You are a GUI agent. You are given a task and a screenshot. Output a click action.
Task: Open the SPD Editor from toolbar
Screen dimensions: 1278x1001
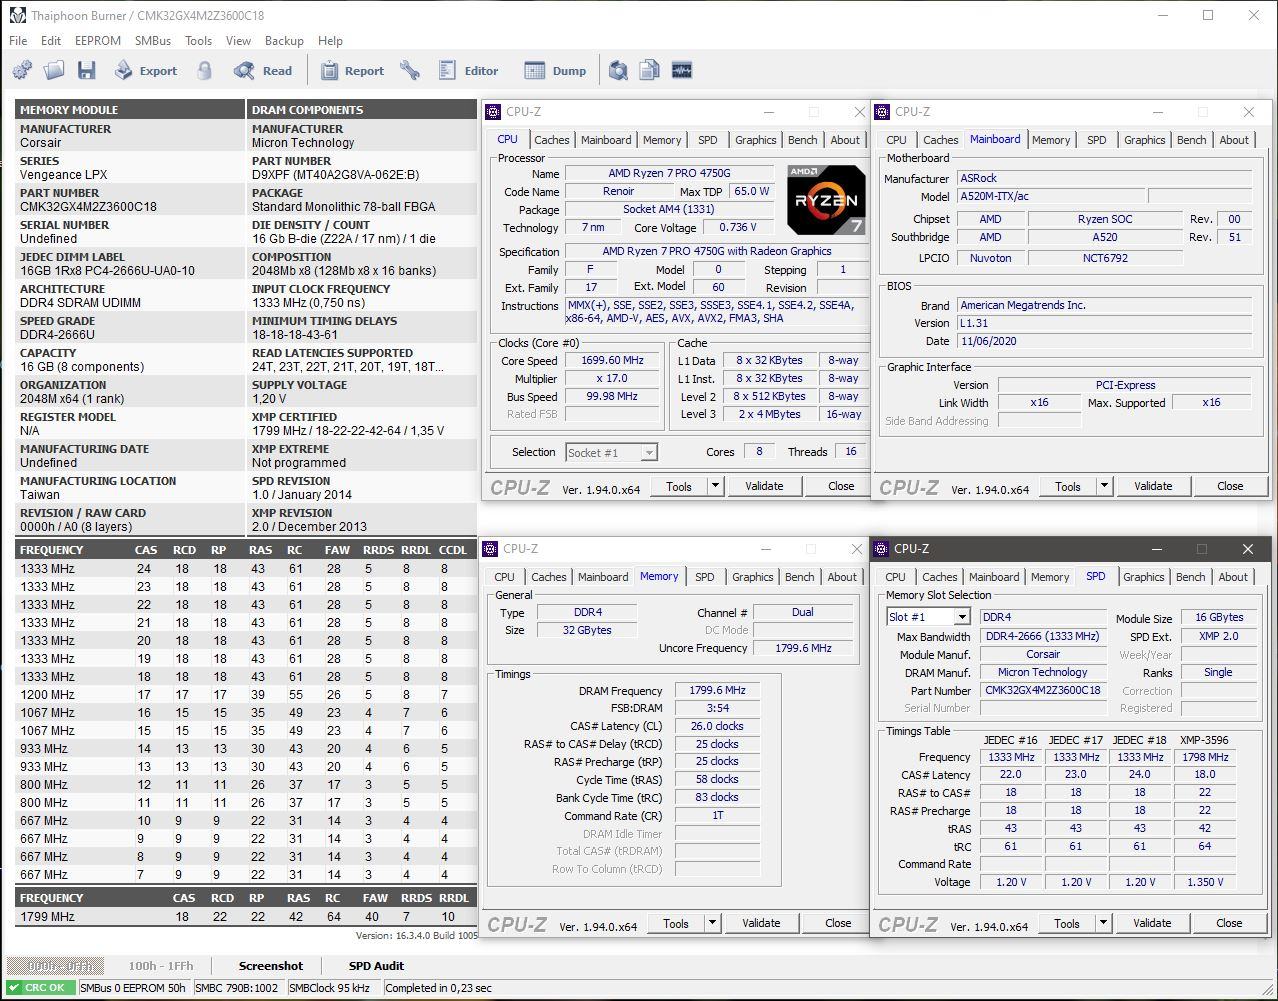pyautogui.click(x=469, y=70)
